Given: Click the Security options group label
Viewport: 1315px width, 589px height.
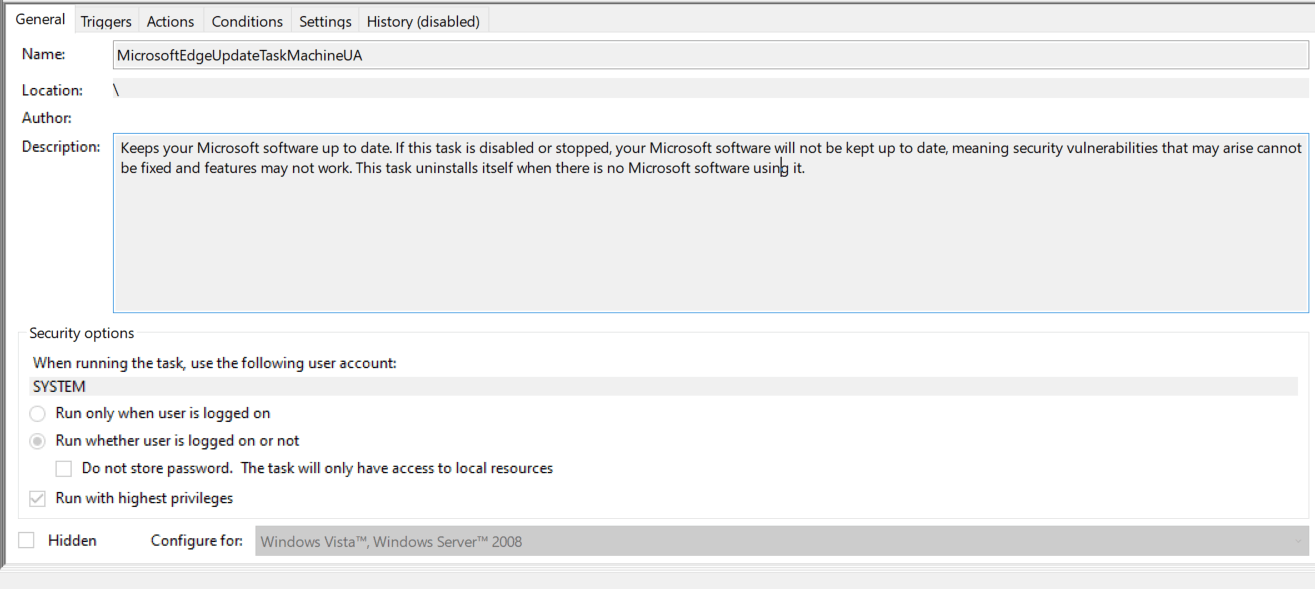Looking at the screenshot, I should pyautogui.click(x=82, y=333).
